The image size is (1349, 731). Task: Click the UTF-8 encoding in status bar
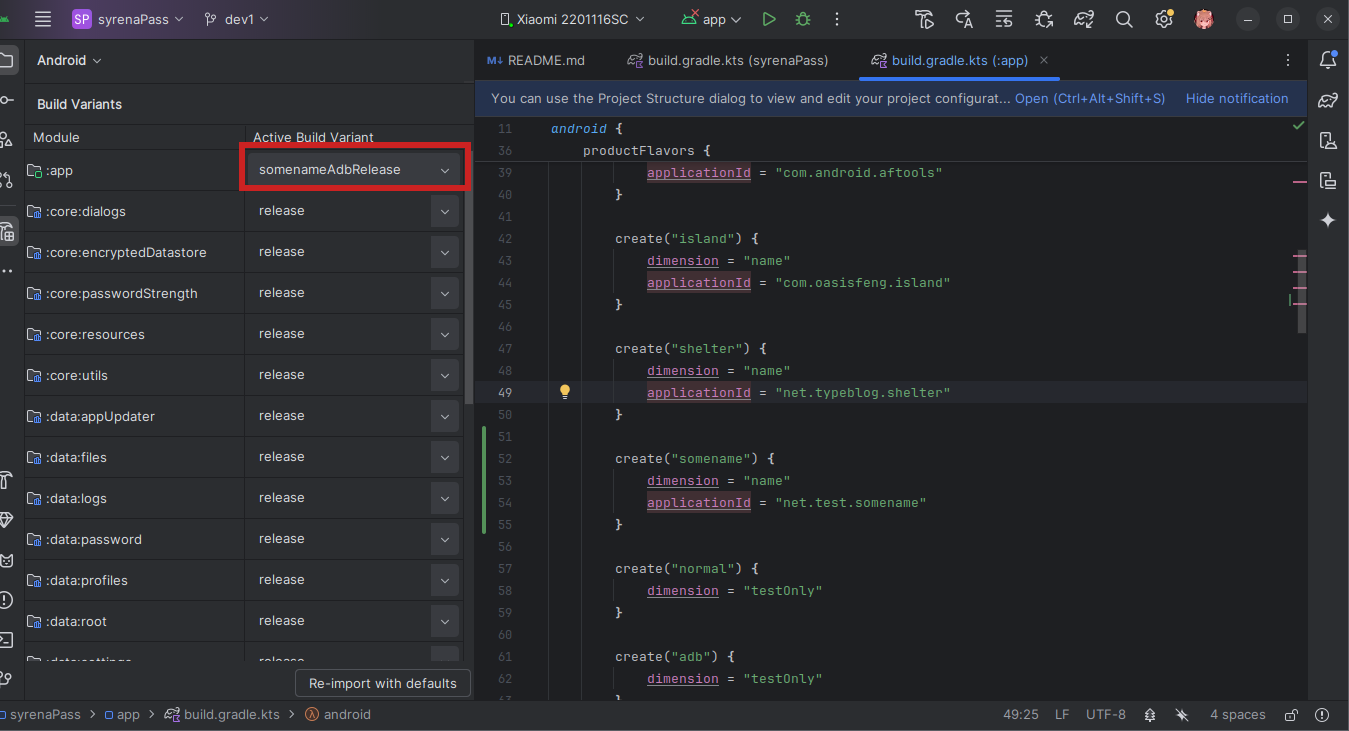(1106, 715)
